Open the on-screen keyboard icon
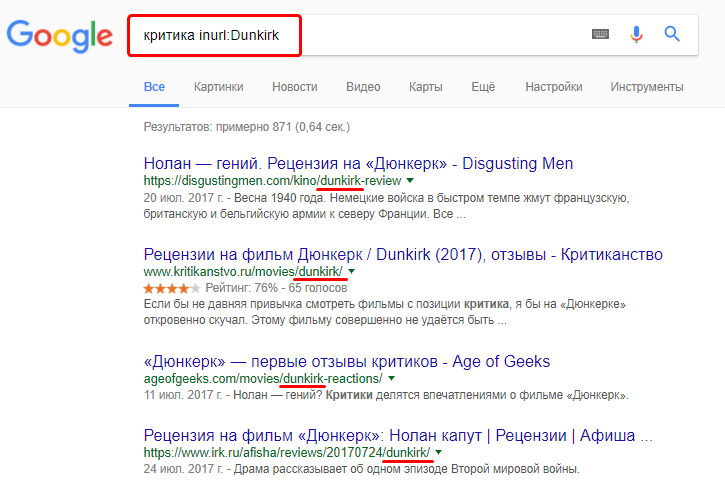This screenshot has width=725, height=496. click(x=600, y=34)
